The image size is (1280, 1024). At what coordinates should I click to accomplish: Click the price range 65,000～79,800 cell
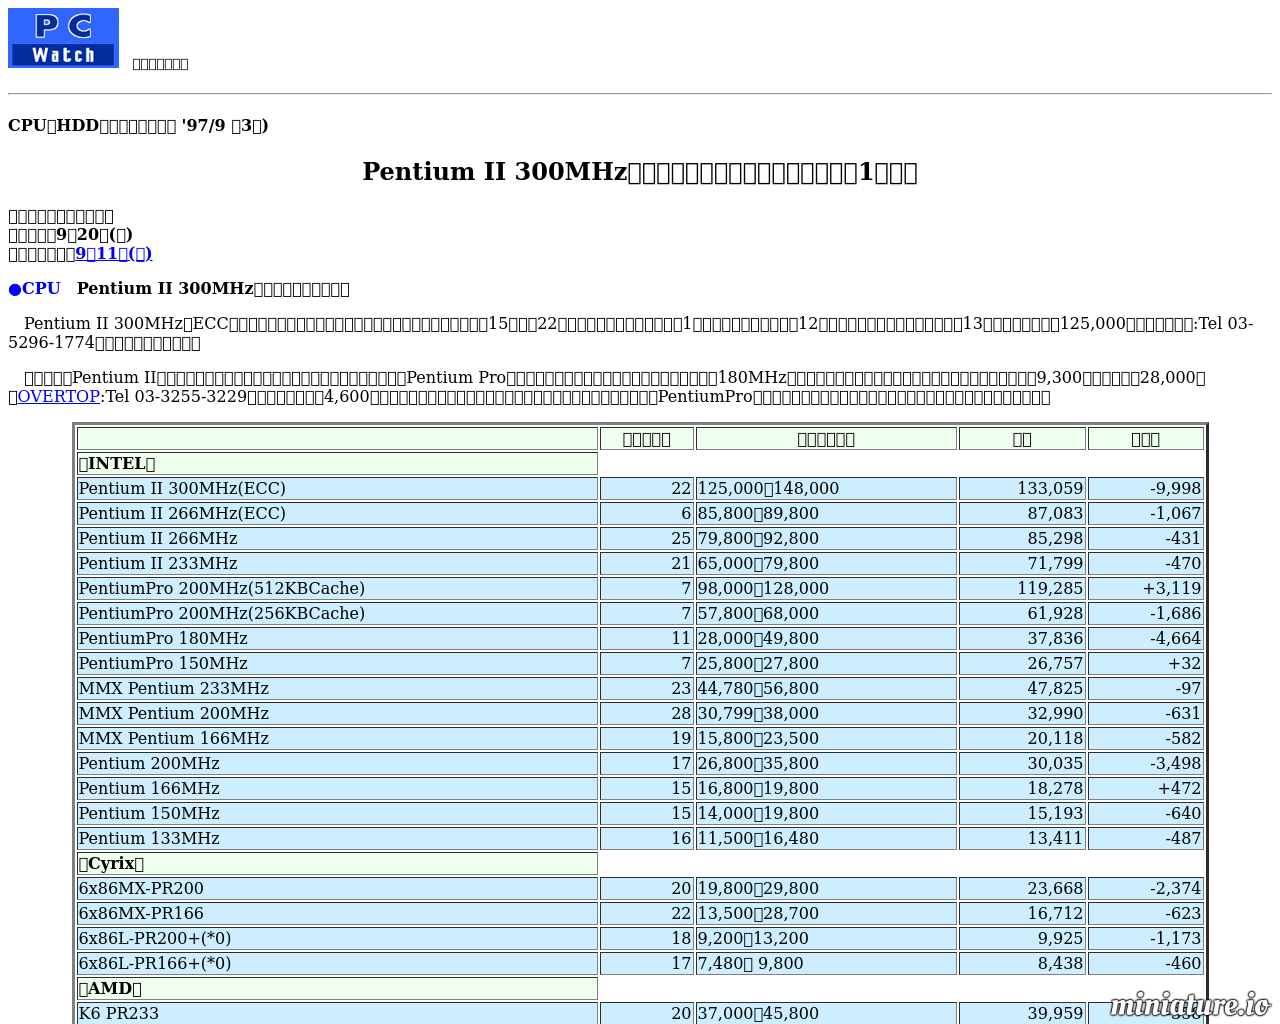coord(826,563)
